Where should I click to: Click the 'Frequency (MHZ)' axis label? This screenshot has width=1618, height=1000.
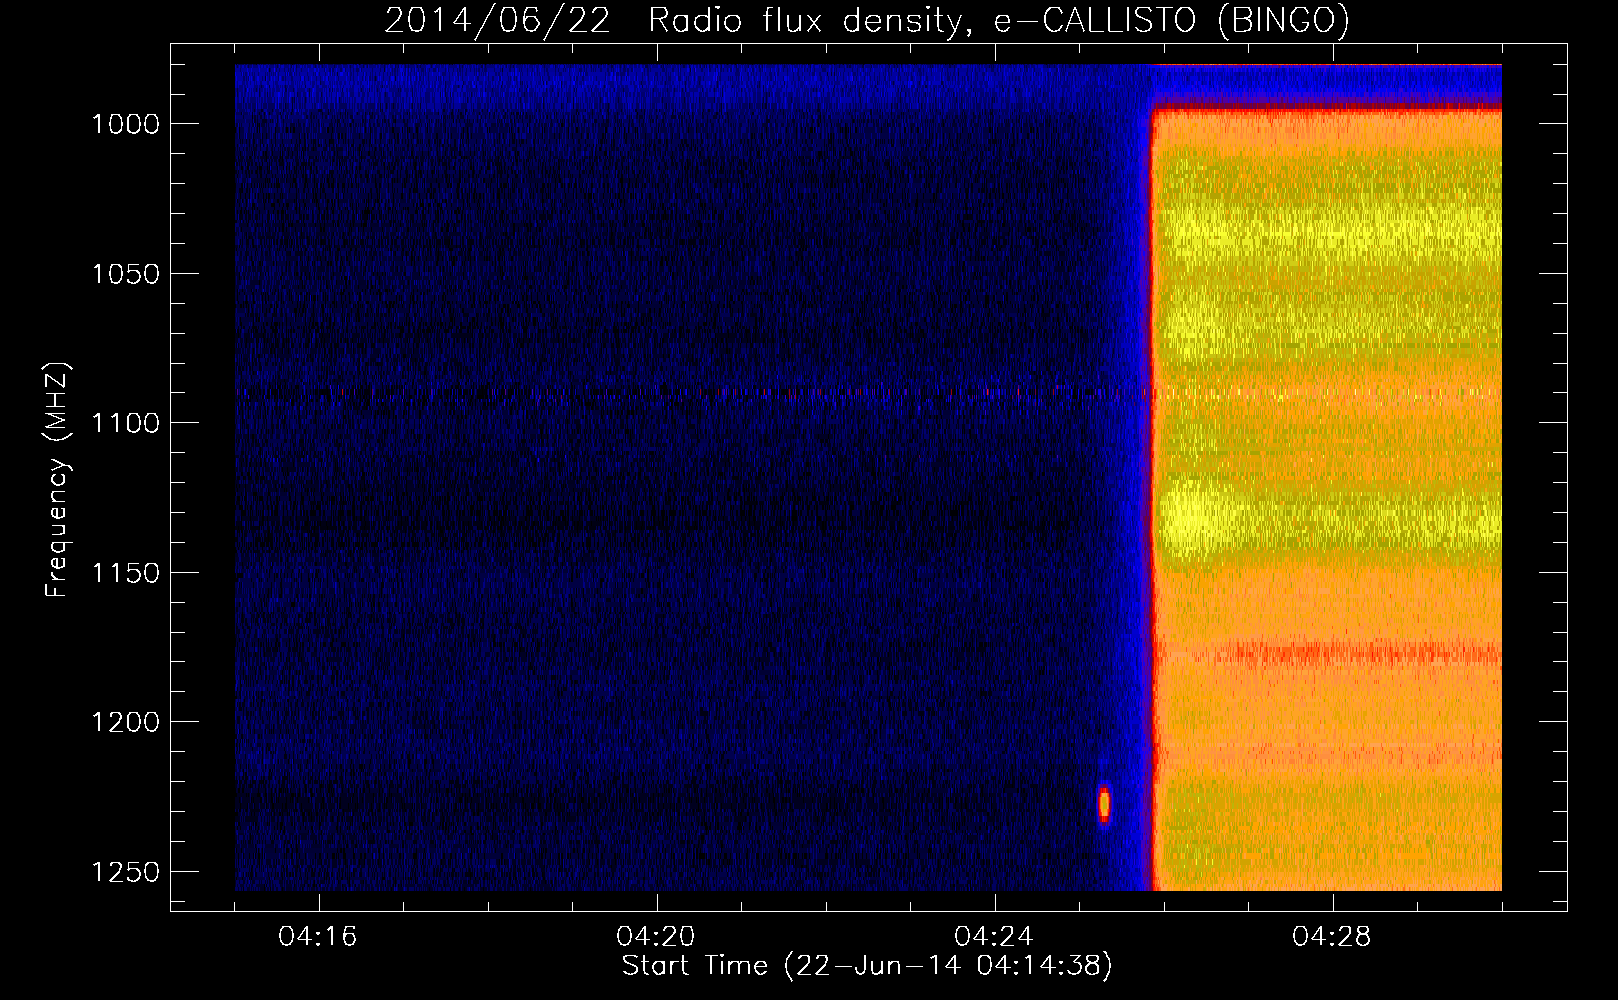[x=56, y=480]
